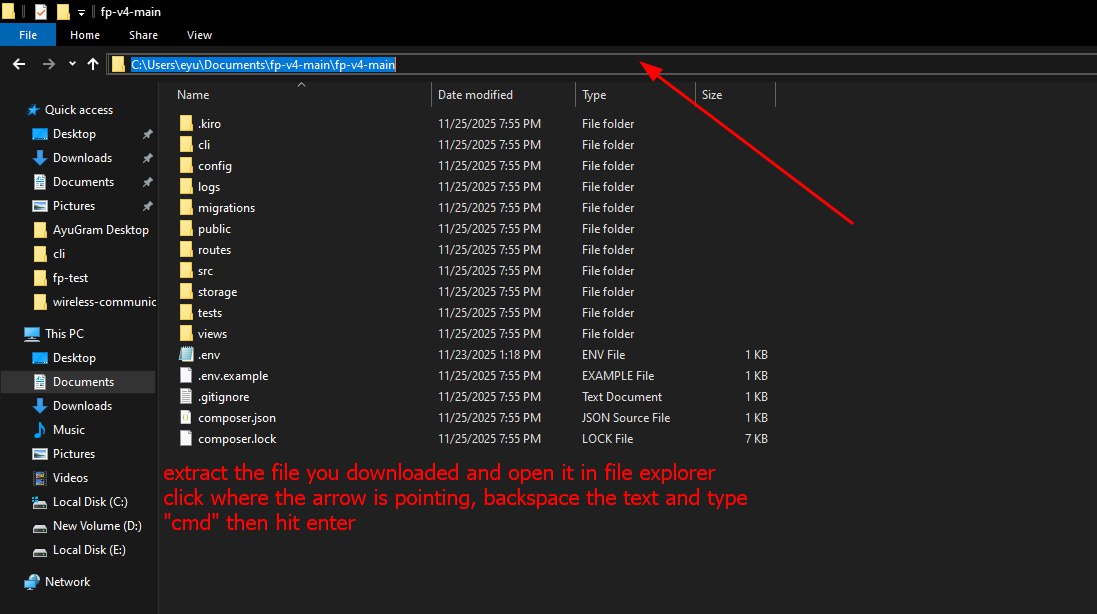Select the config folder icon
This screenshot has height=614, width=1097.
[186, 166]
